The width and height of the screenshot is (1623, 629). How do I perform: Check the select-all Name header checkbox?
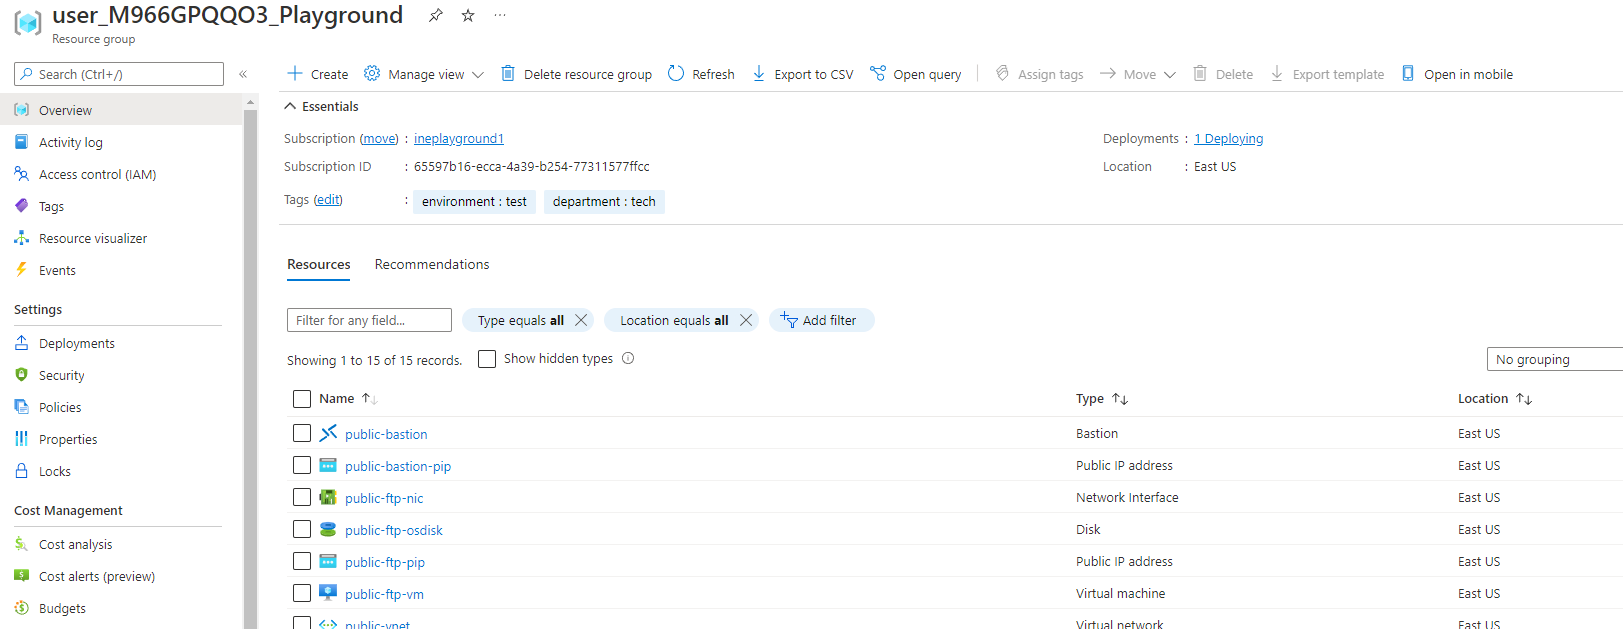pos(302,399)
